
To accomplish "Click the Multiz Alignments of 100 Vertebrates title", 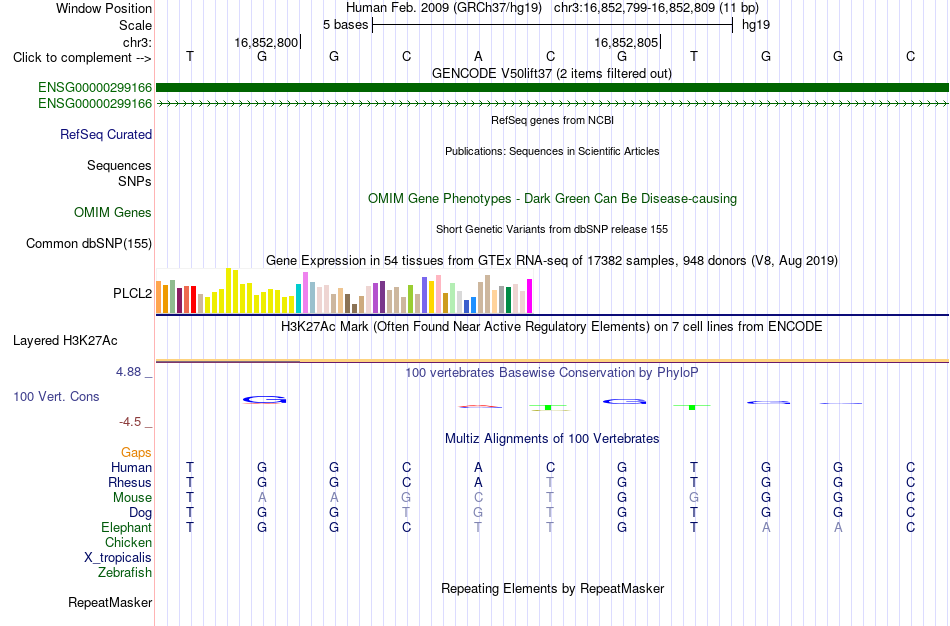I will coord(552,438).
